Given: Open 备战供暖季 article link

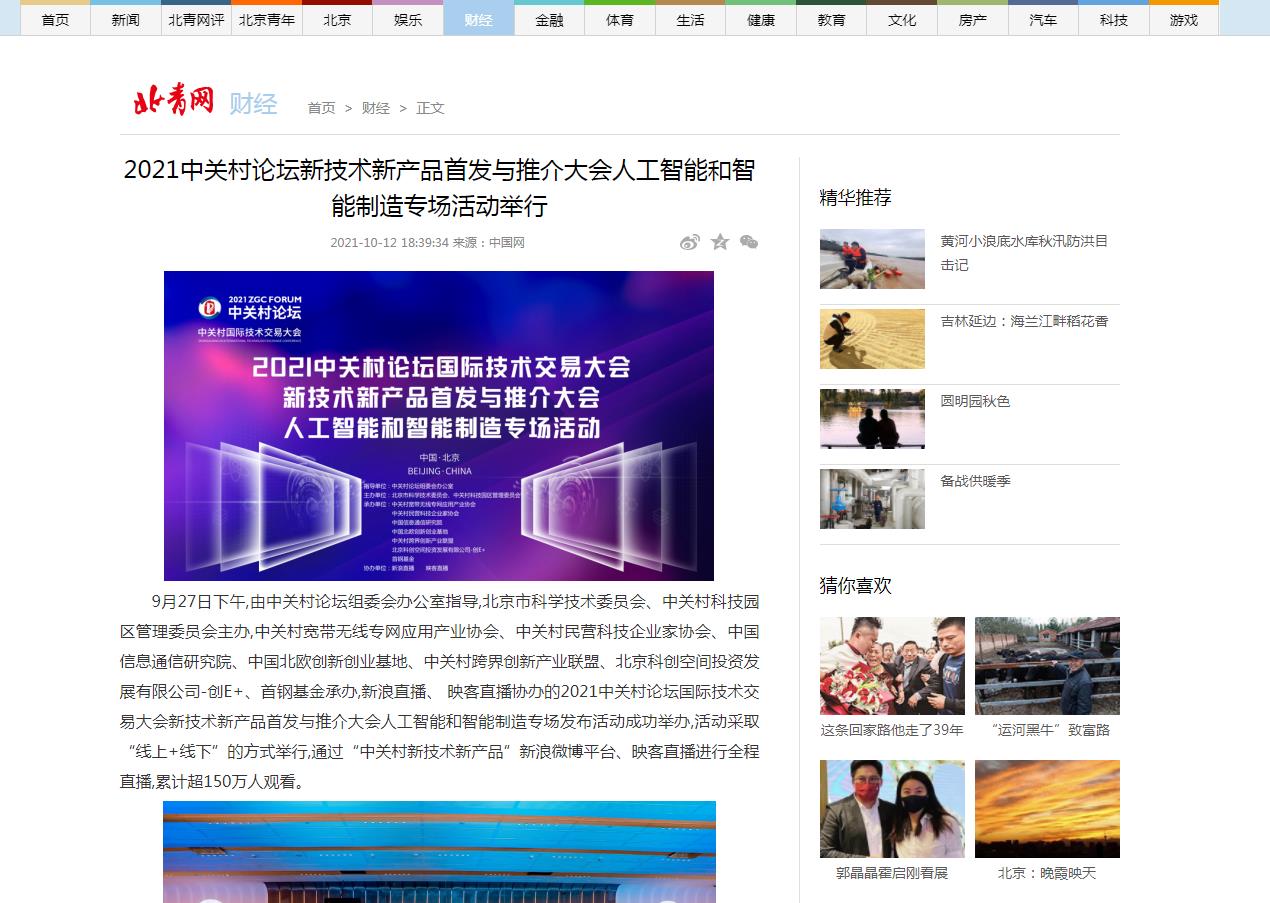Looking at the screenshot, I should [x=975, y=481].
